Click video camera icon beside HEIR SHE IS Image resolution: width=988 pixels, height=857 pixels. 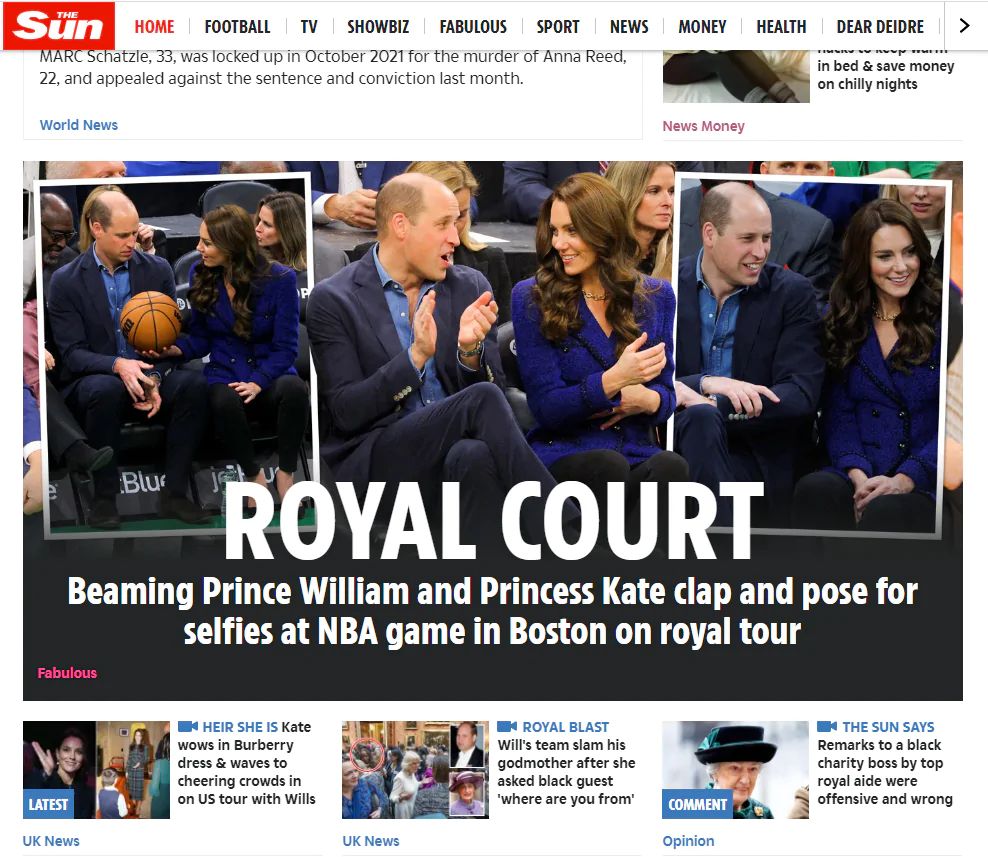pos(188,727)
